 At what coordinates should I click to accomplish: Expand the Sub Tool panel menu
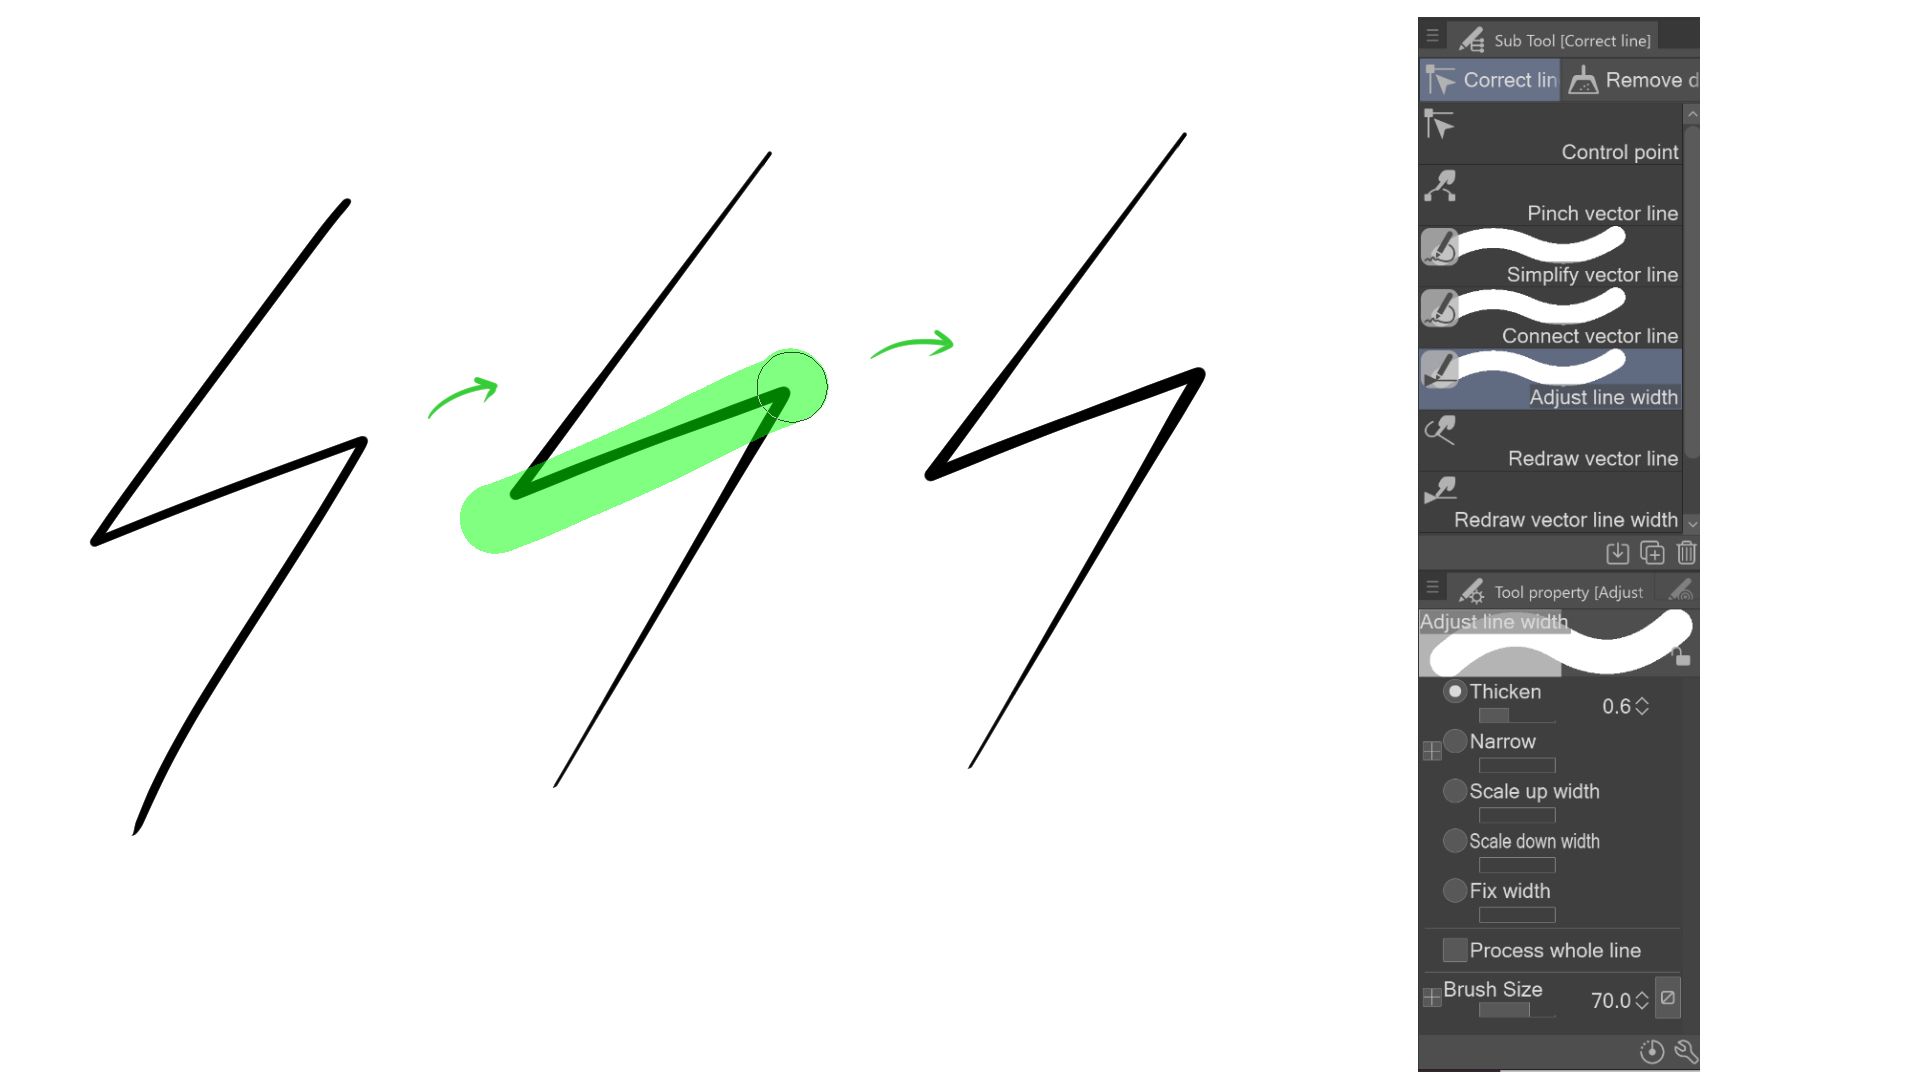coord(1432,38)
